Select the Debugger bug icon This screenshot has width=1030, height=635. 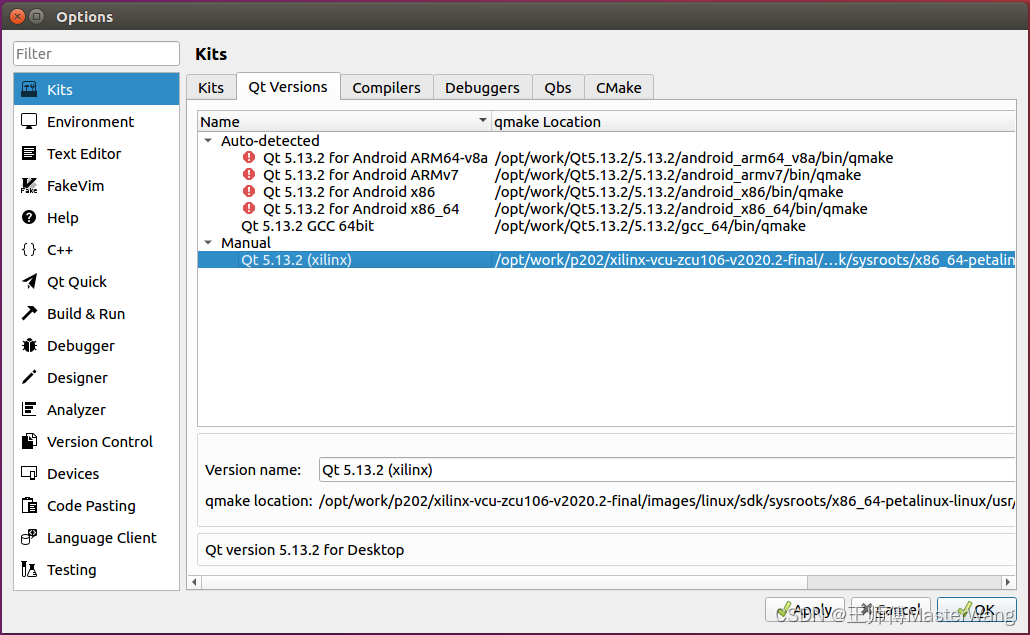(29, 345)
